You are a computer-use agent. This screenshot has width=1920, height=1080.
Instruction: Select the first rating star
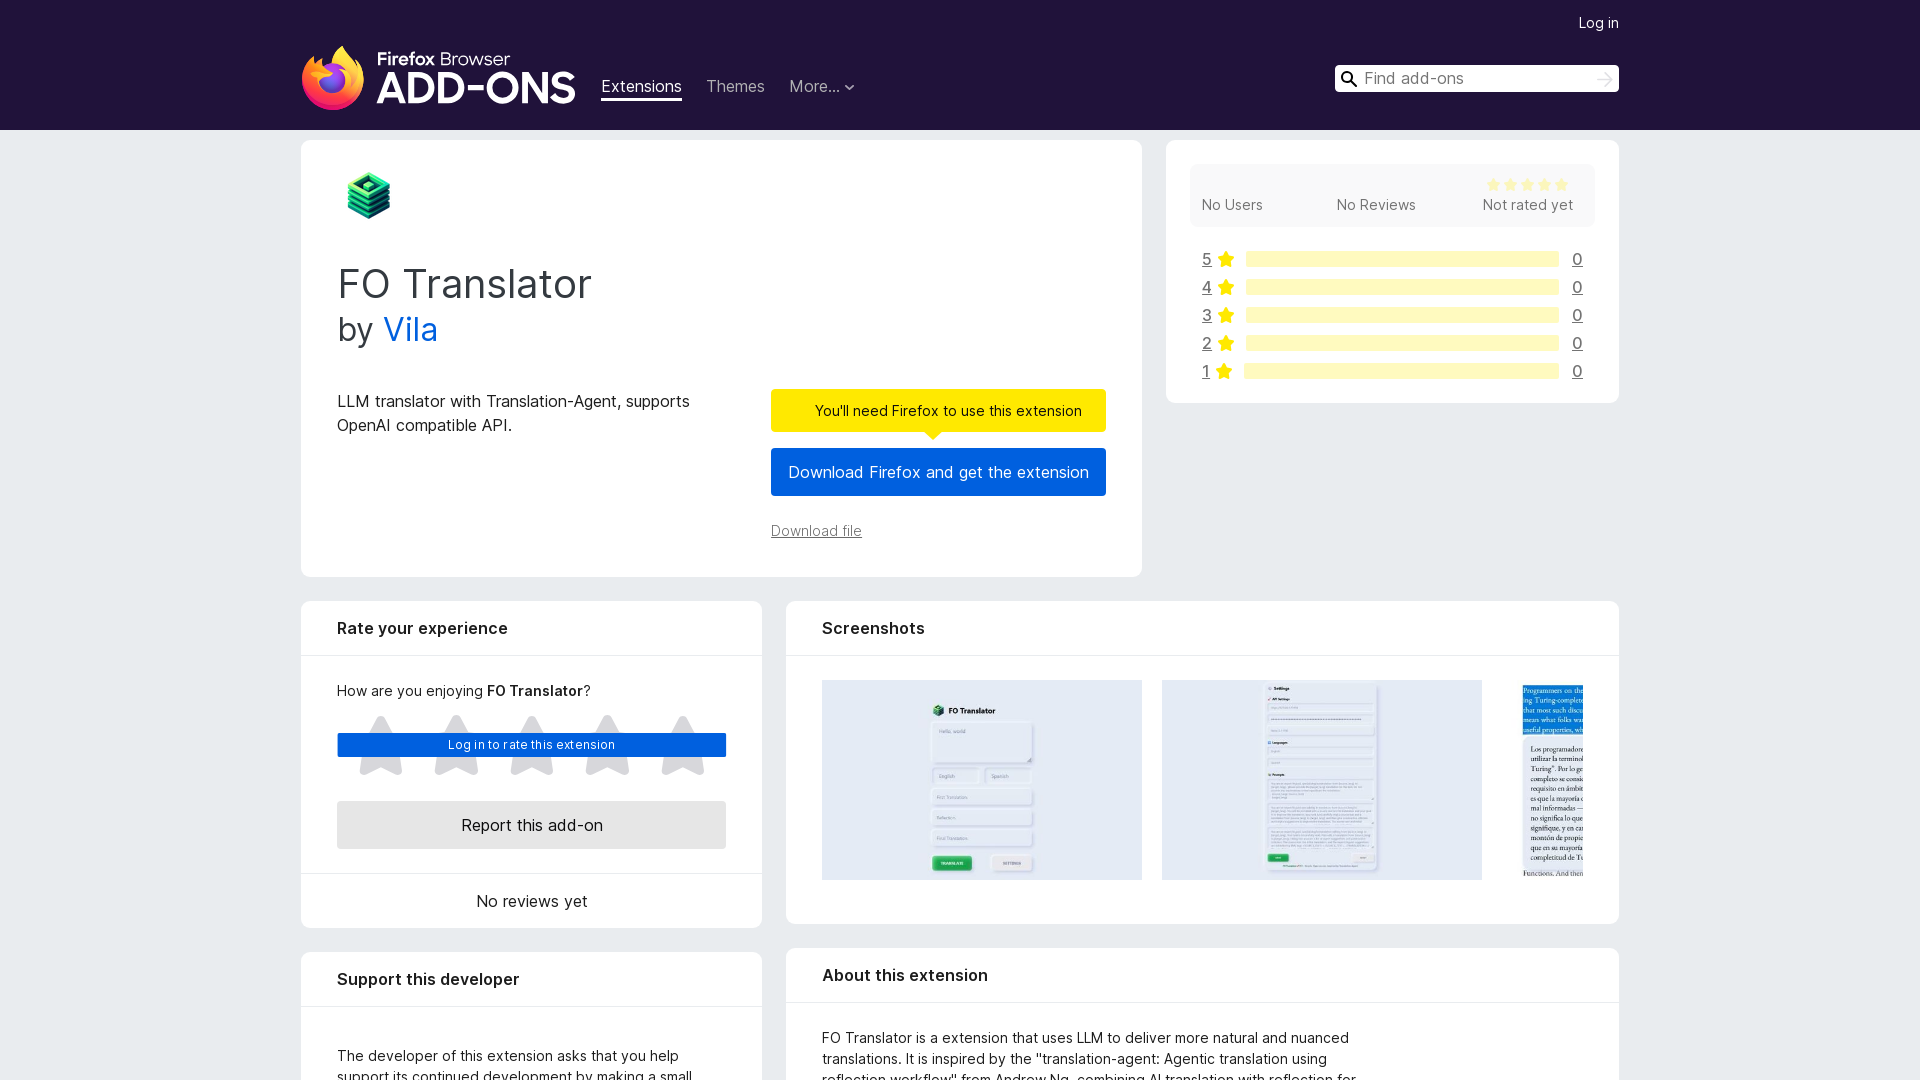coord(381,745)
